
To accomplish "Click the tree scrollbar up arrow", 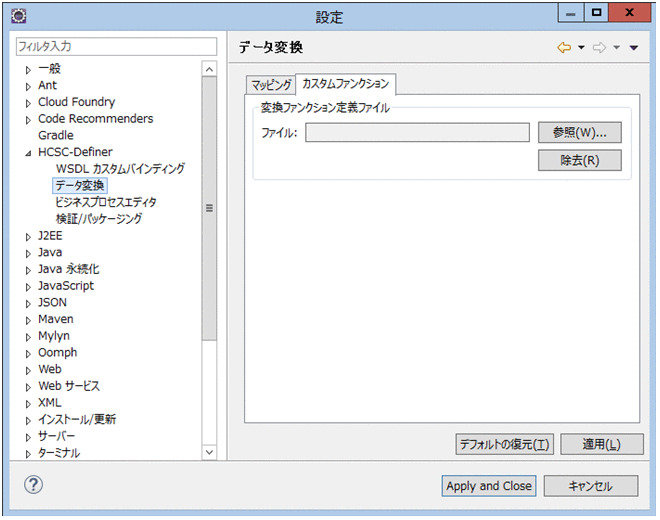I will (209, 69).
